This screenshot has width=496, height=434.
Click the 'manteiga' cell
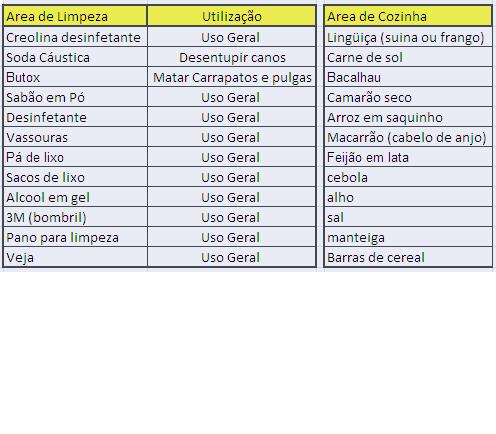pyautogui.click(x=408, y=237)
